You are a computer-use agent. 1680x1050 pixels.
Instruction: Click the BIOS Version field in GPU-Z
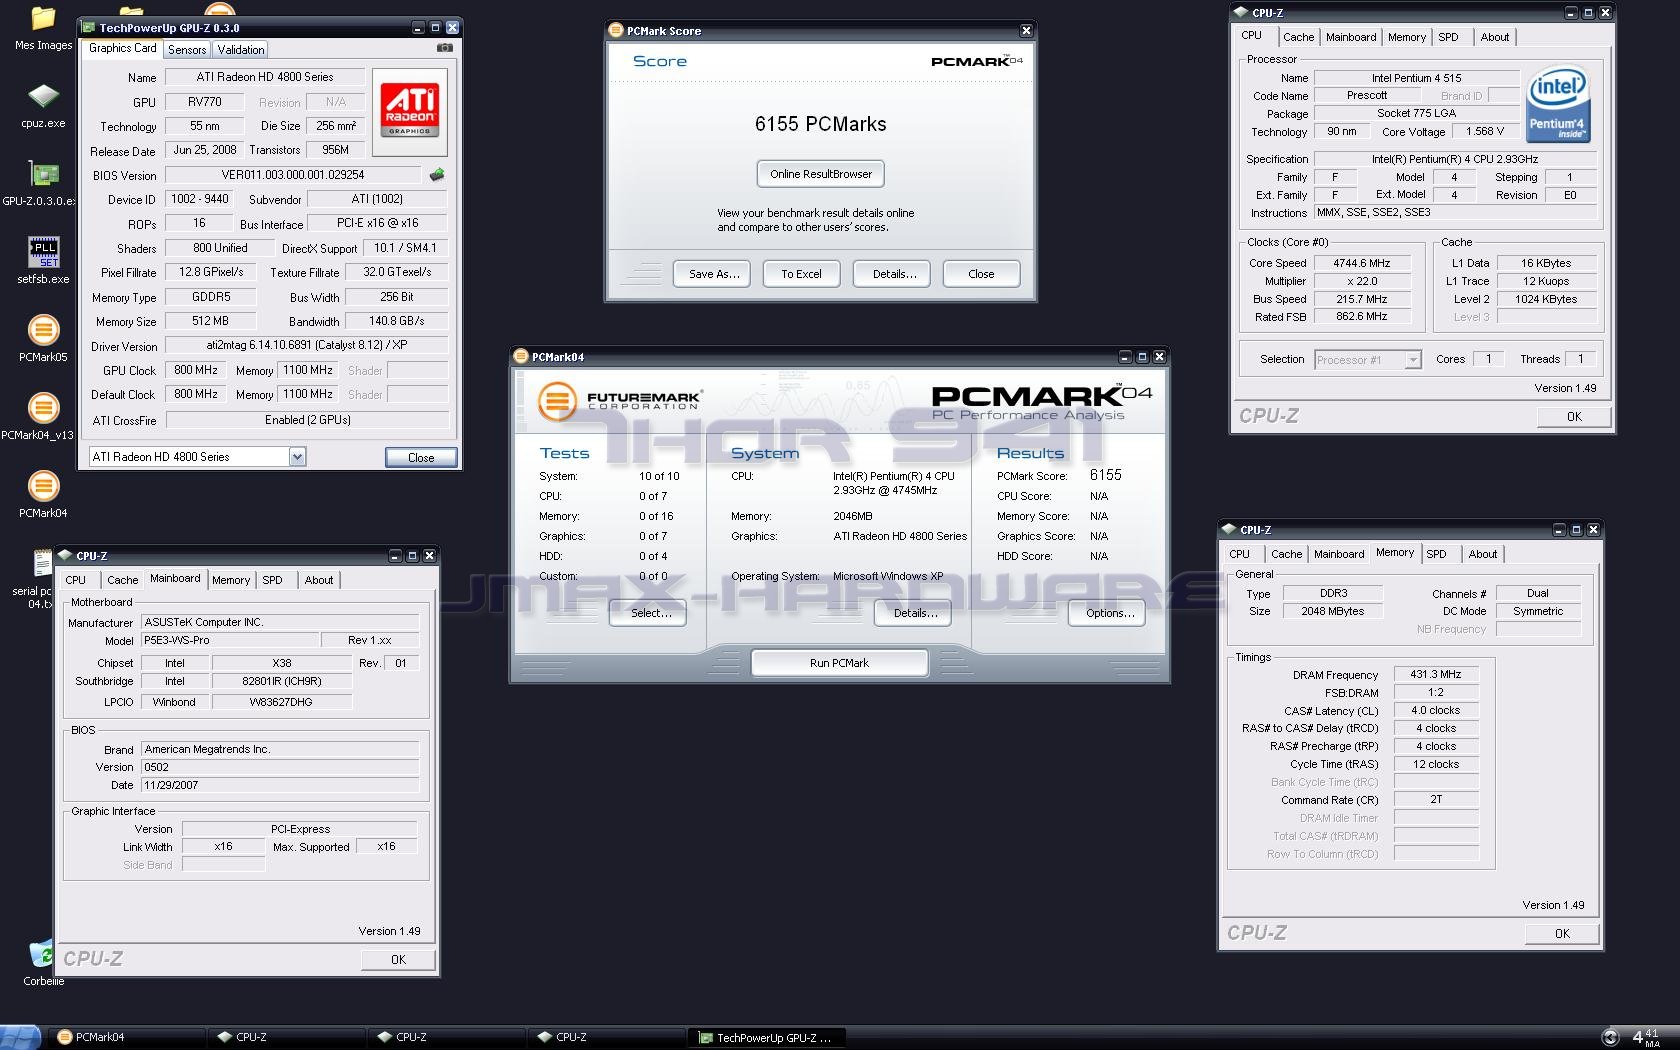click(293, 175)
